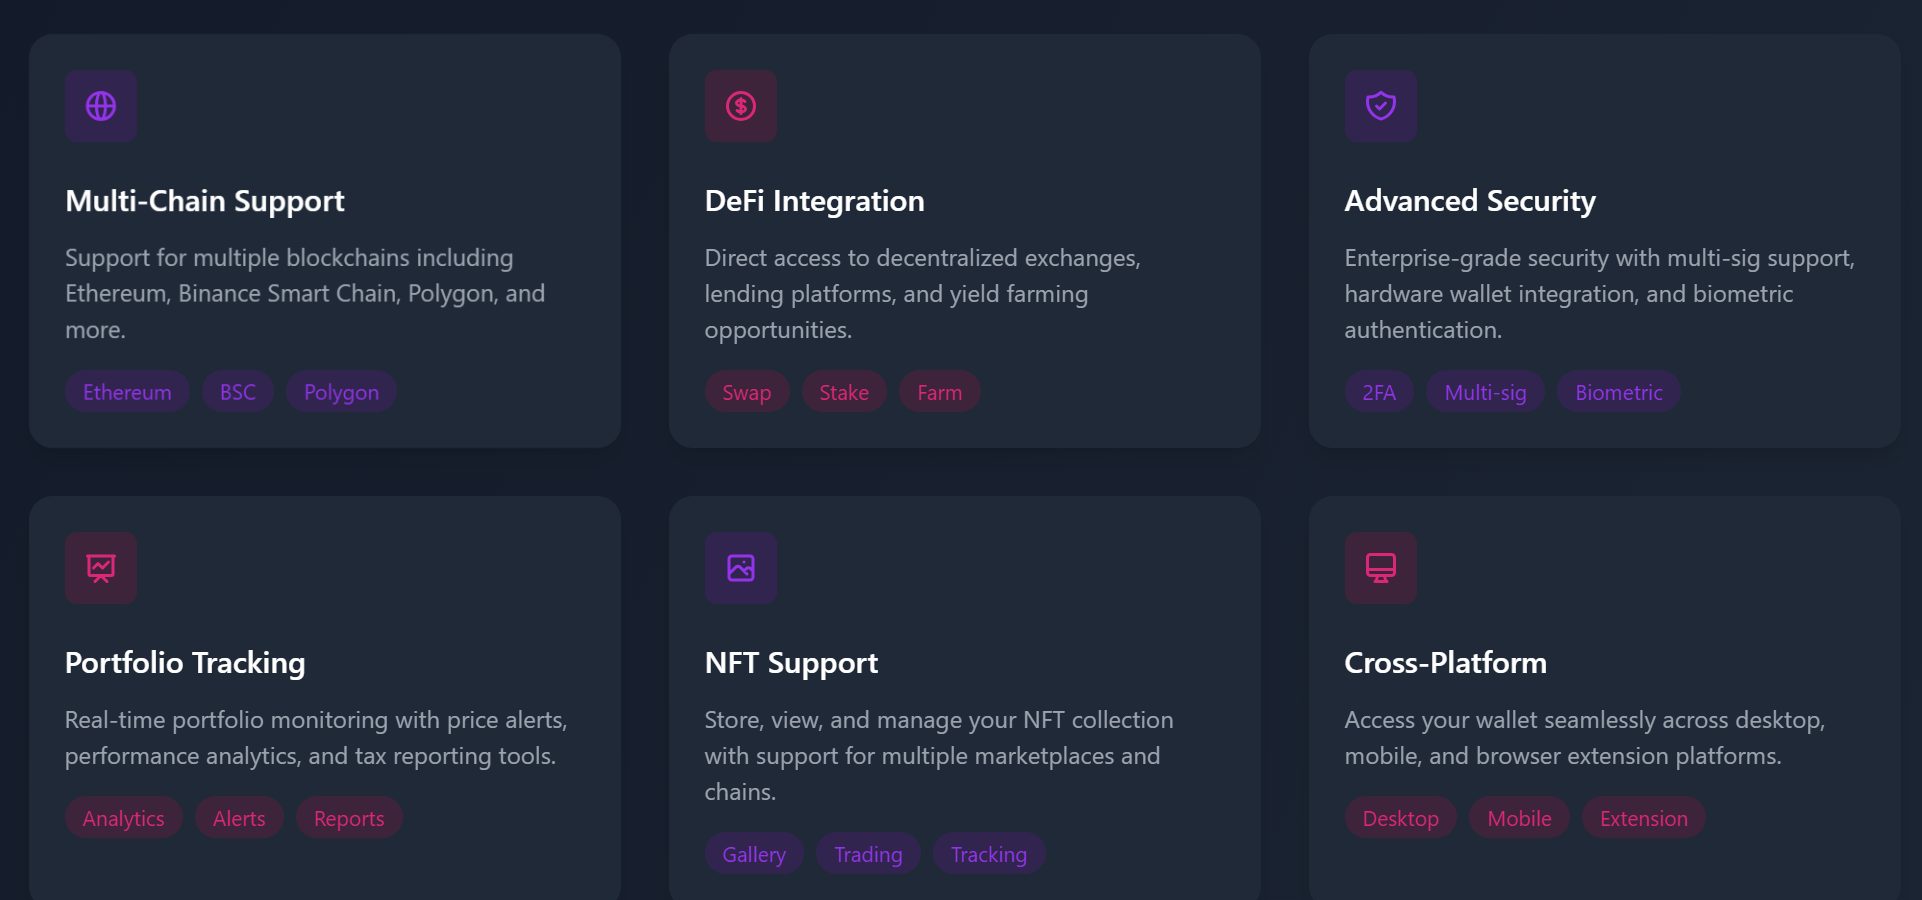Click the Portfolio Tracking card title
Viewport: 1922px width, 900px height.
point(185,663)
